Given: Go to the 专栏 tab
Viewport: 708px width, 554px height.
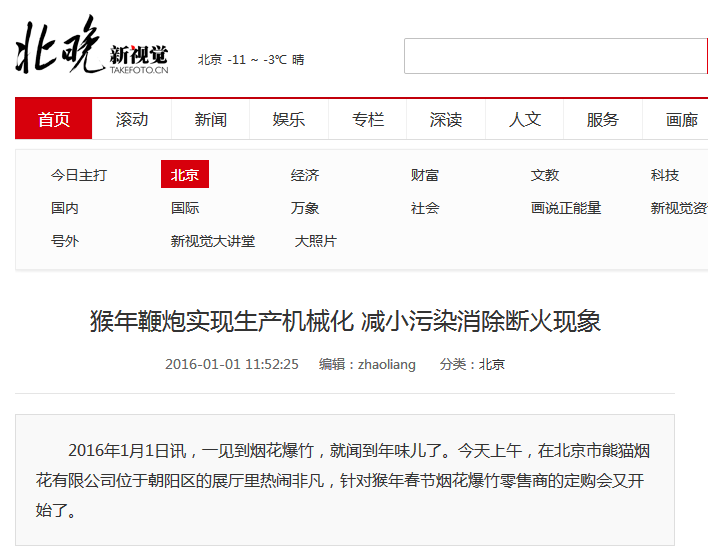Looking at the screenshot, I should click(x=368, y=119).
